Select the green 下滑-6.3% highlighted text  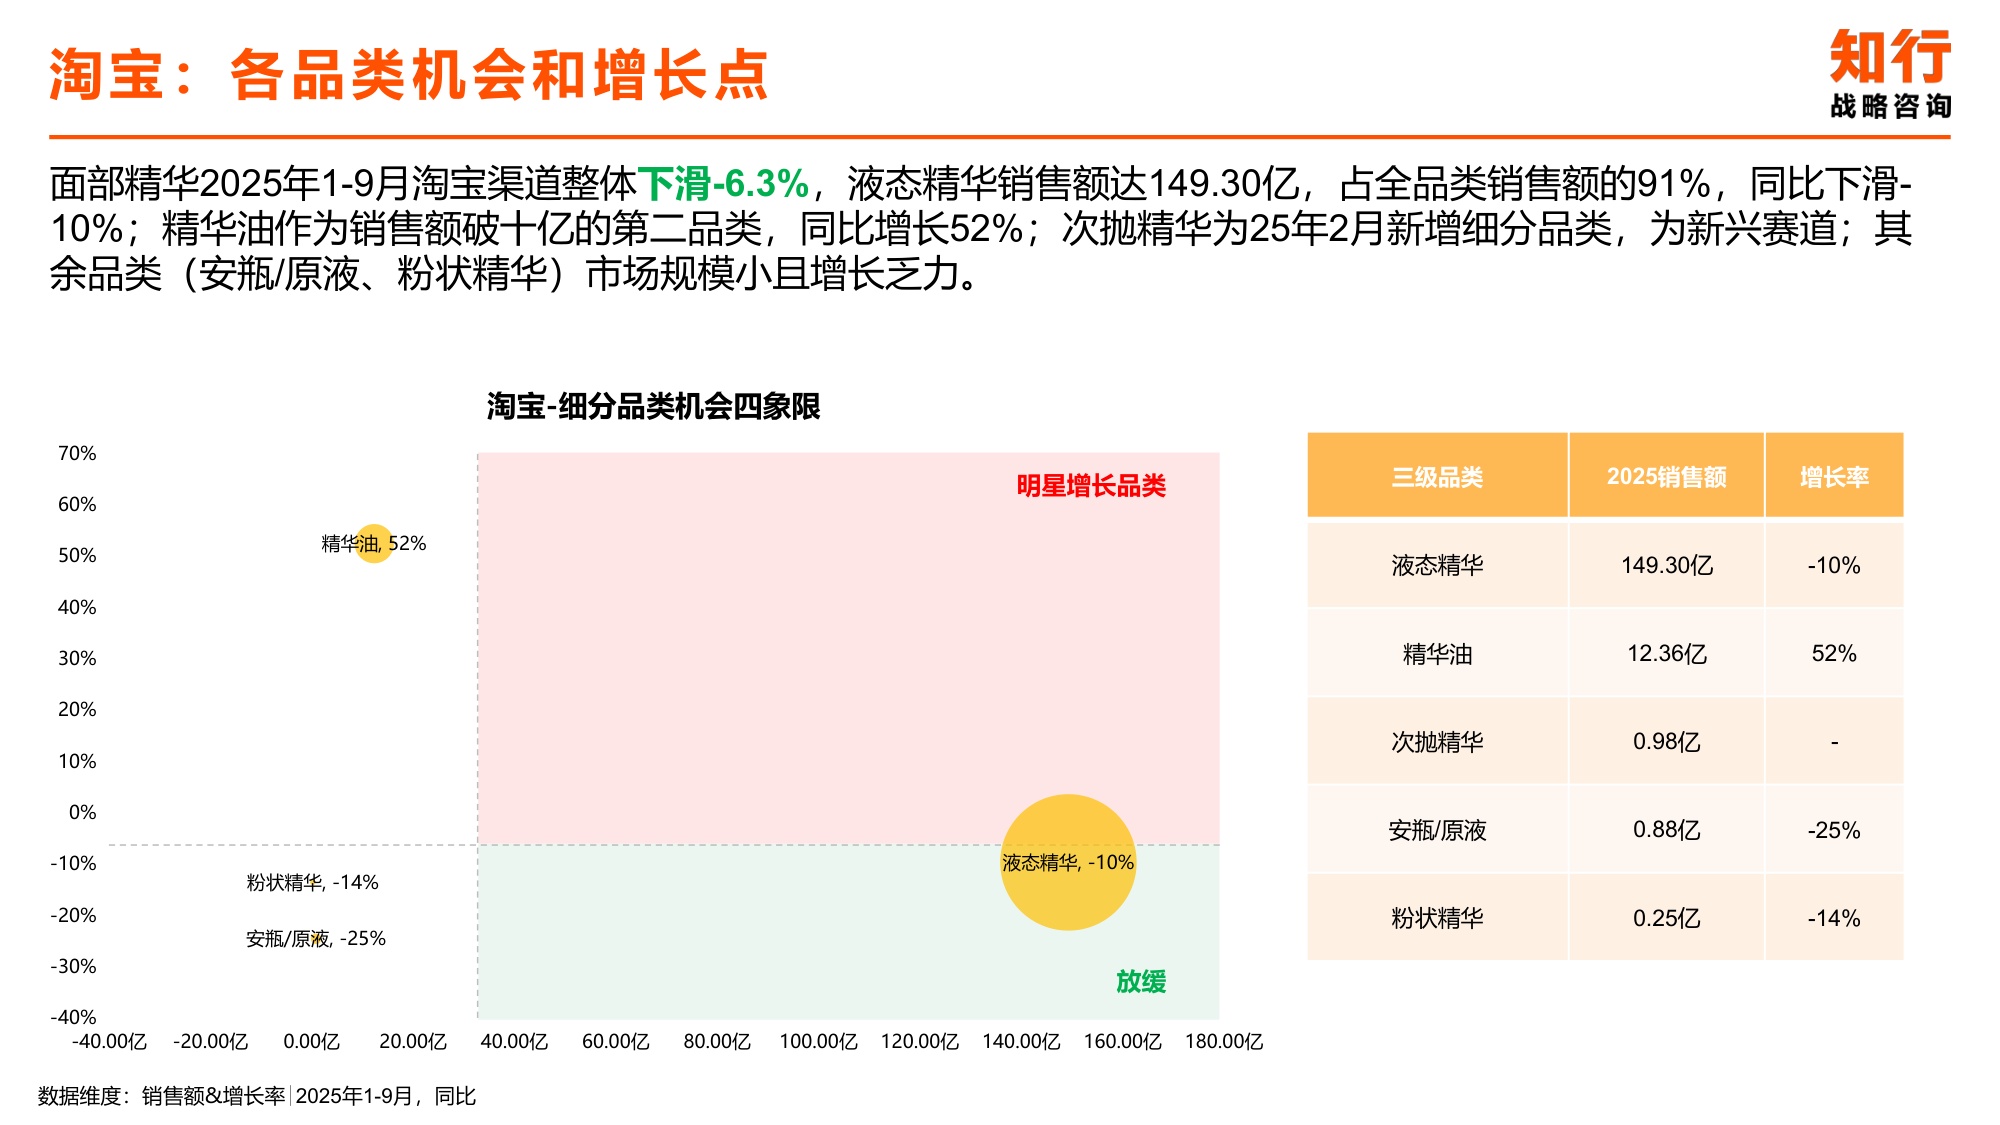point(723,184)
